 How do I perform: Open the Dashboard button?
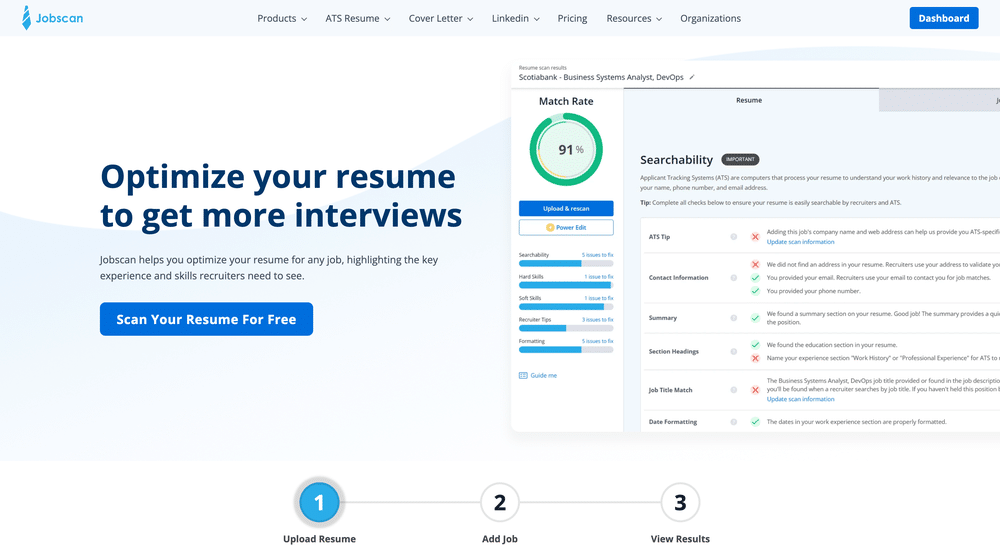pos(944,18)
